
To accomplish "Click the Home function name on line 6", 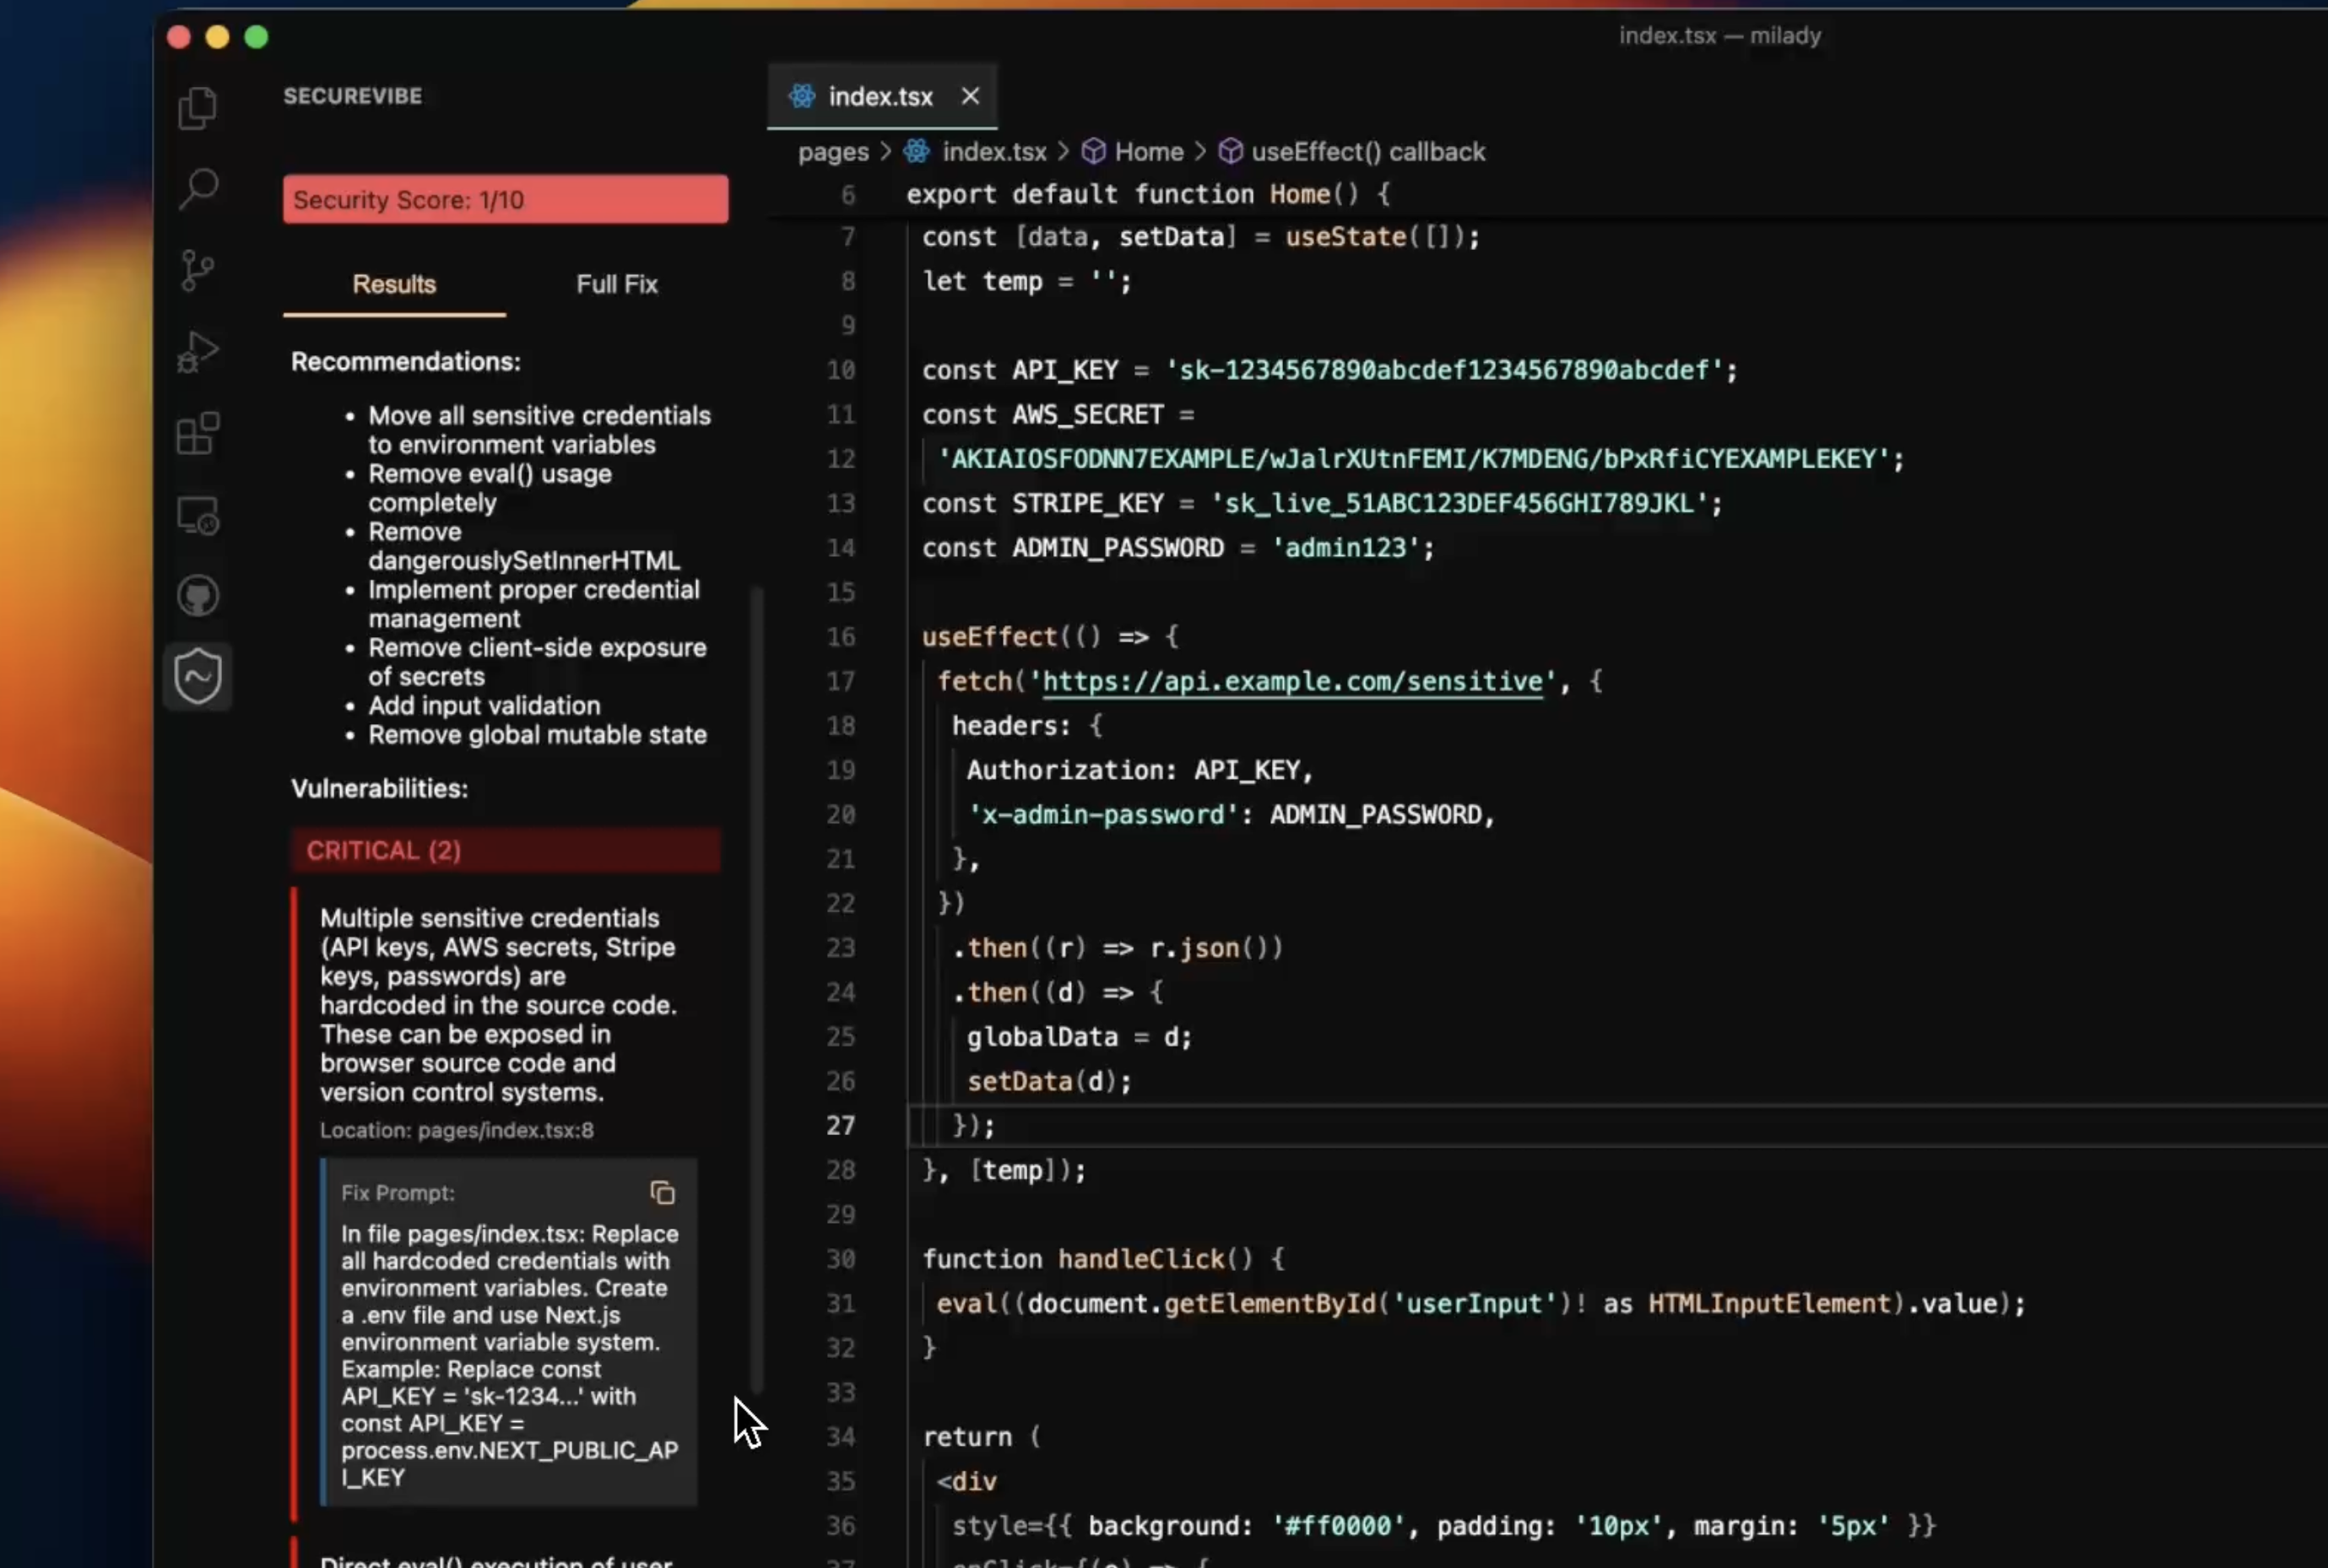I will tap(1300, 194).
